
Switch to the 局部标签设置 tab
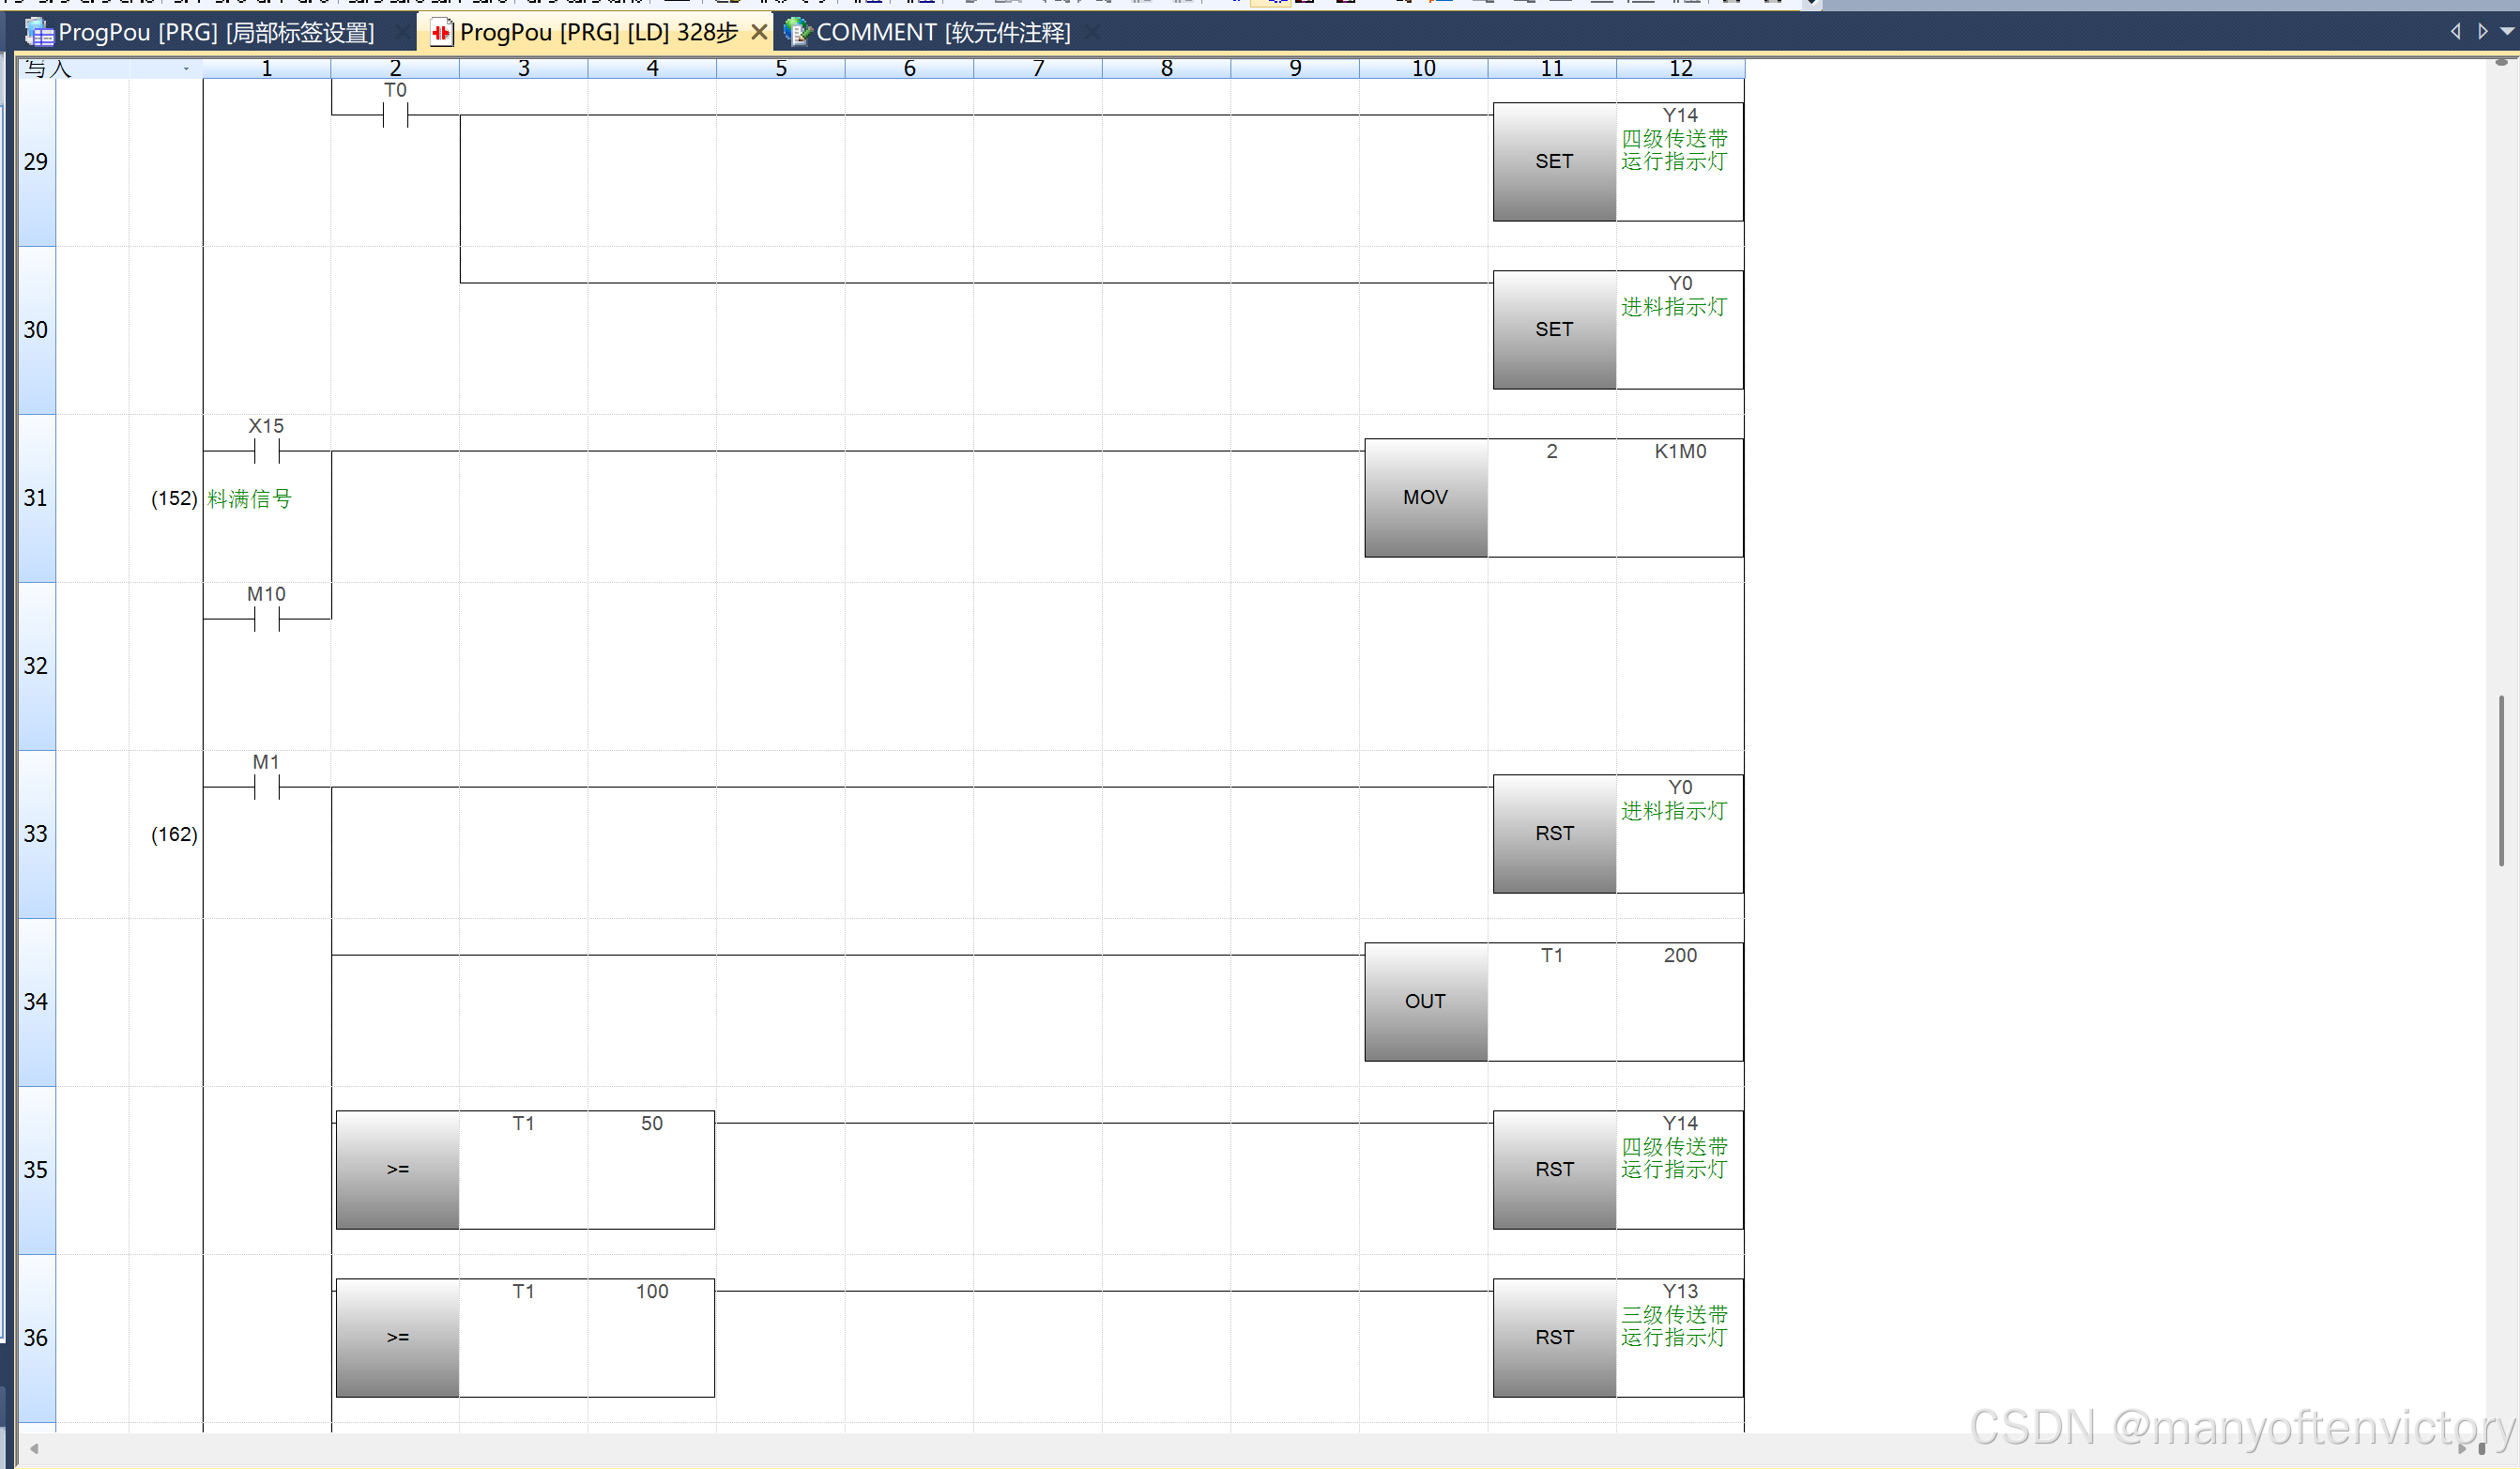215,32
